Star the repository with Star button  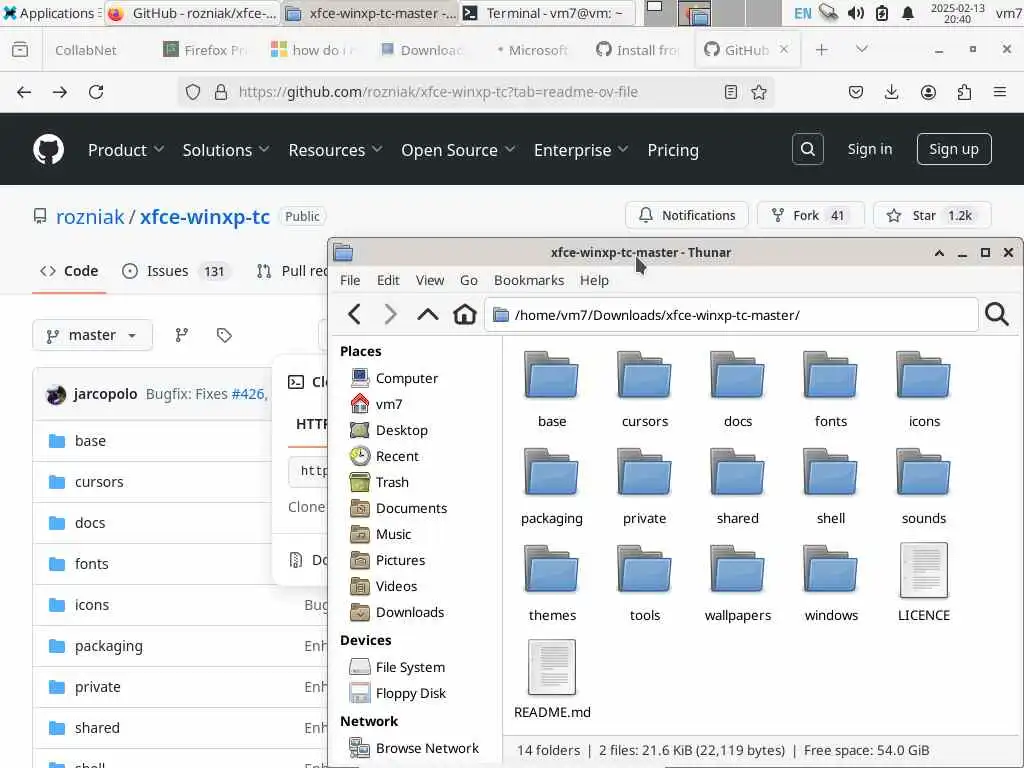(932, 216)
